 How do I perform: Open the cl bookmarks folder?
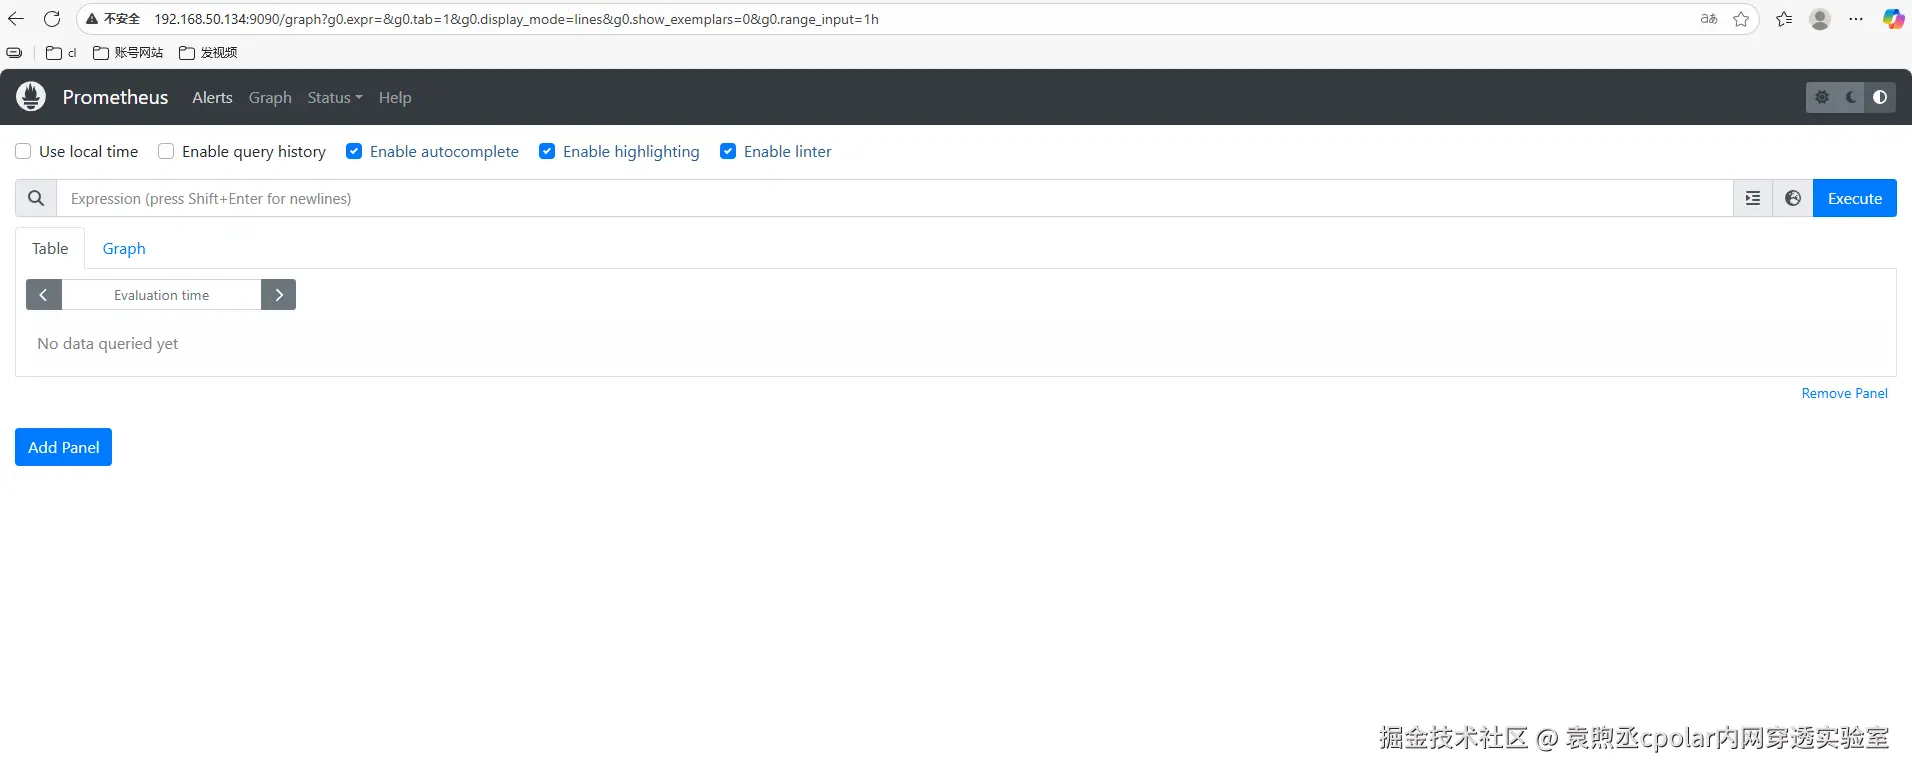(x=61, y=53)
